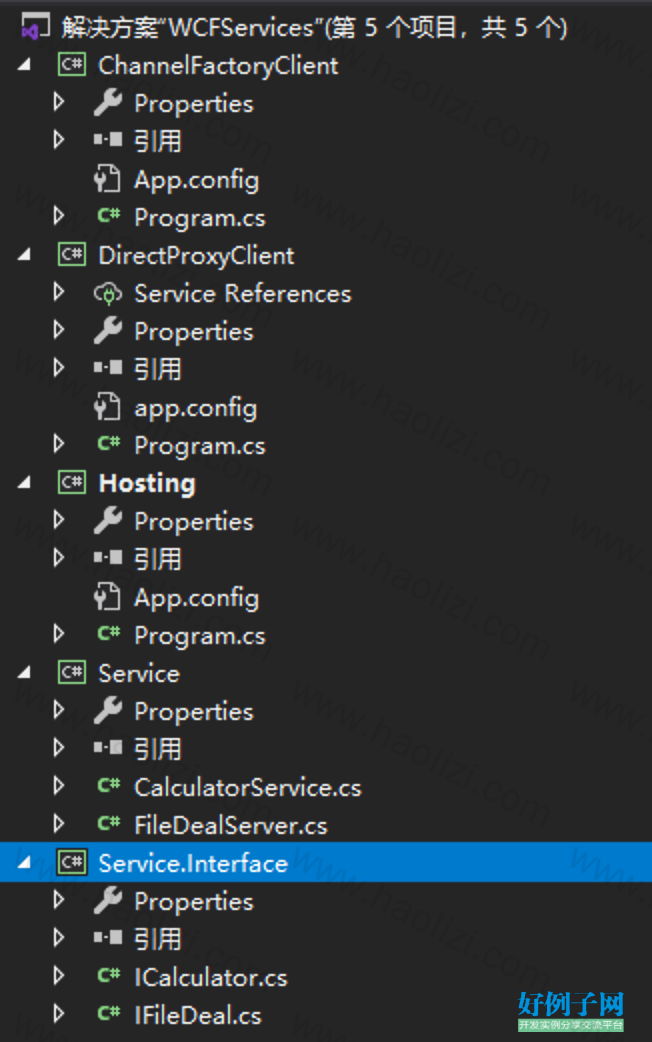
Task: Click the Service.Interface C# project icon
Action: 72,863
